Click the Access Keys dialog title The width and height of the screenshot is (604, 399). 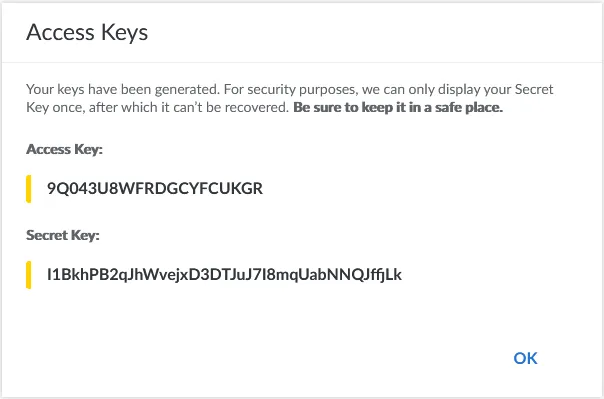[x=87, y=32]
